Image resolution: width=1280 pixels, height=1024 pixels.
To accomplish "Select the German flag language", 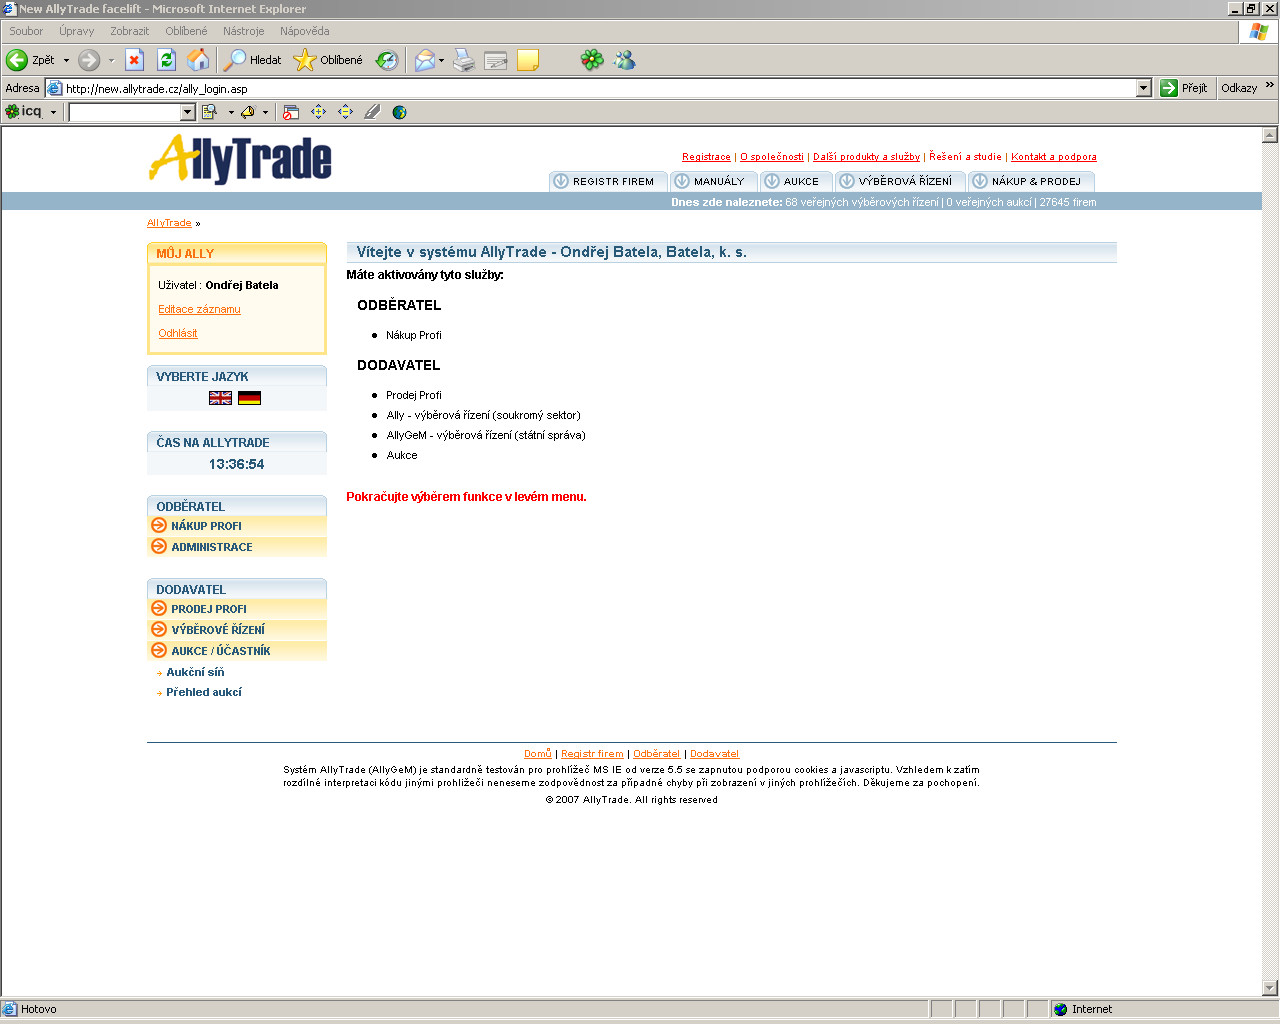I will coord(249,398).
